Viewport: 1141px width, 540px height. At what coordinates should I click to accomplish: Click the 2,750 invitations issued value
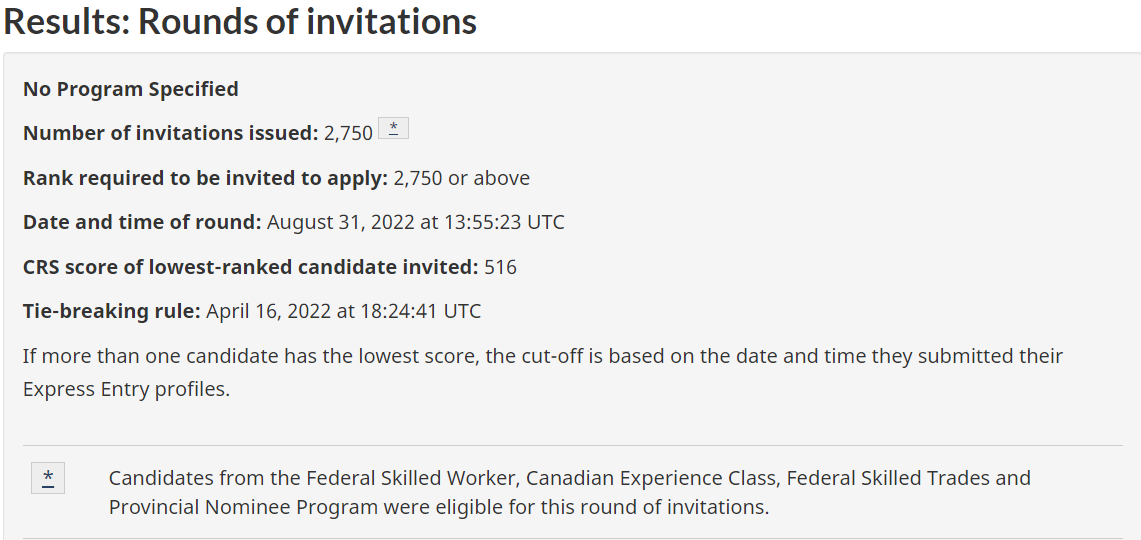tap(349, 133)
